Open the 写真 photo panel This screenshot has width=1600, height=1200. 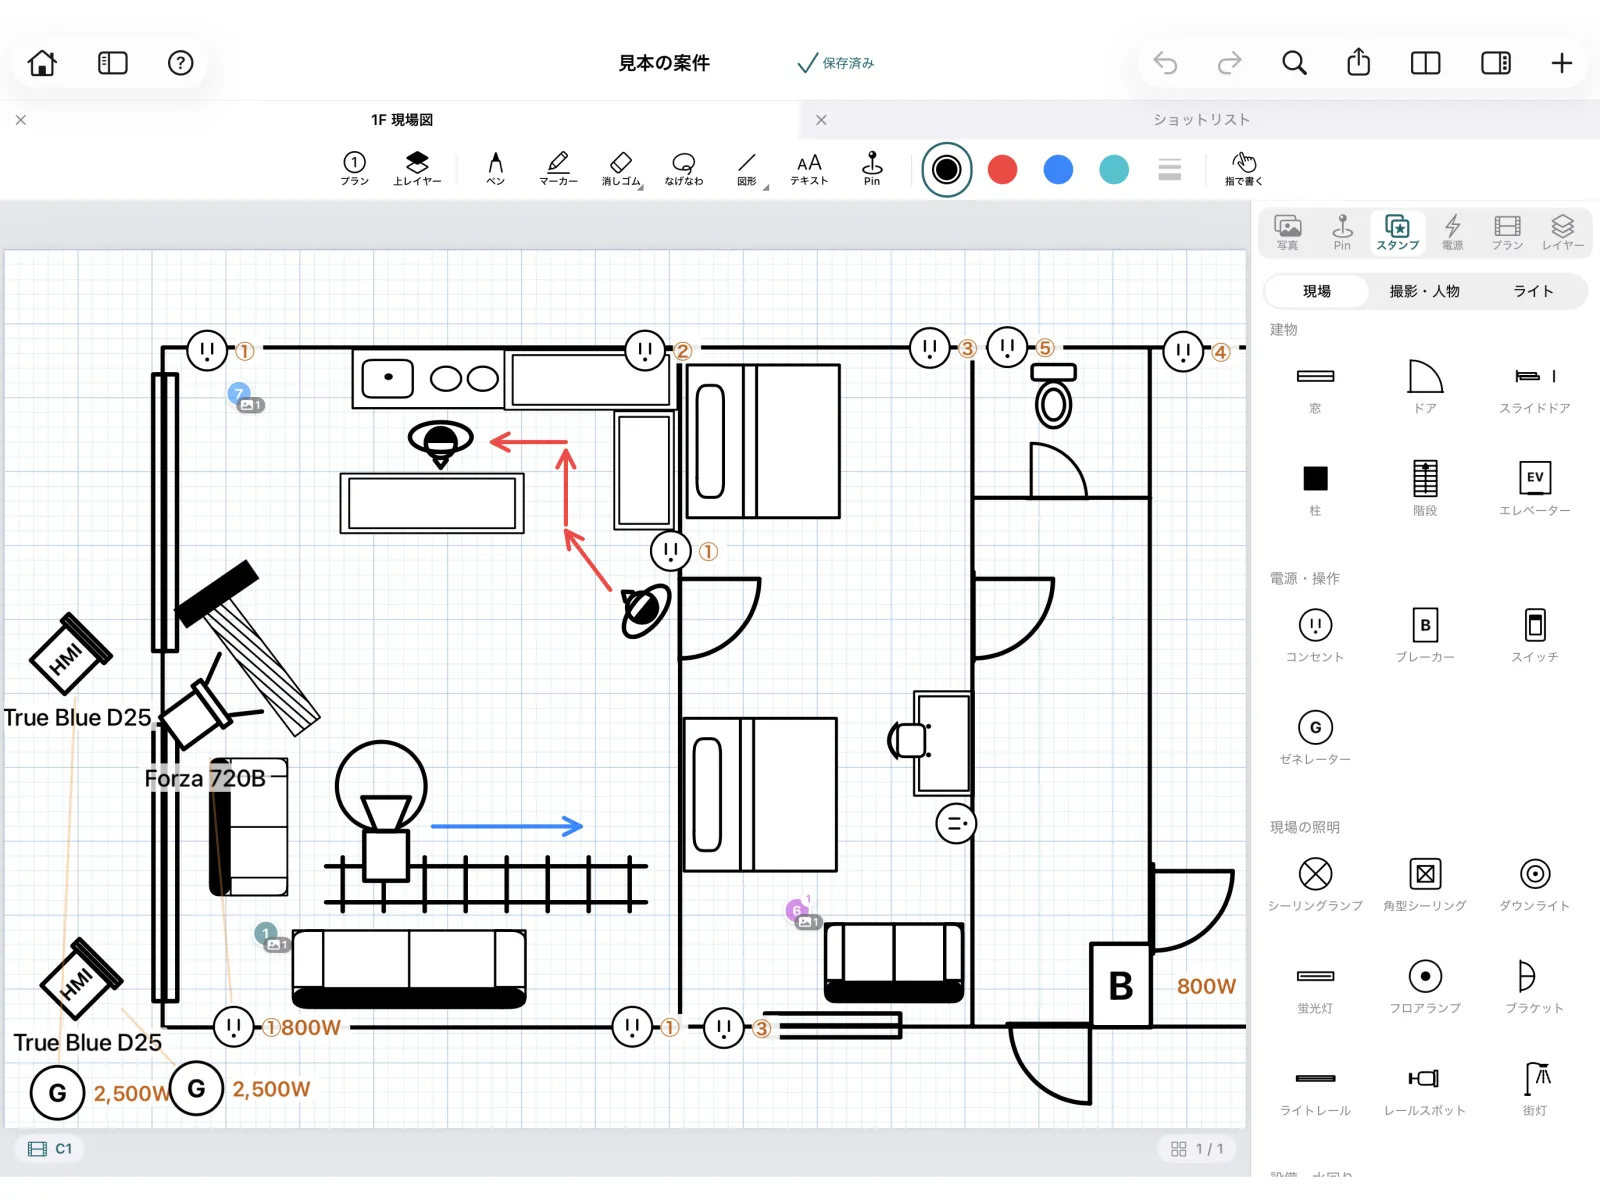1288,232
